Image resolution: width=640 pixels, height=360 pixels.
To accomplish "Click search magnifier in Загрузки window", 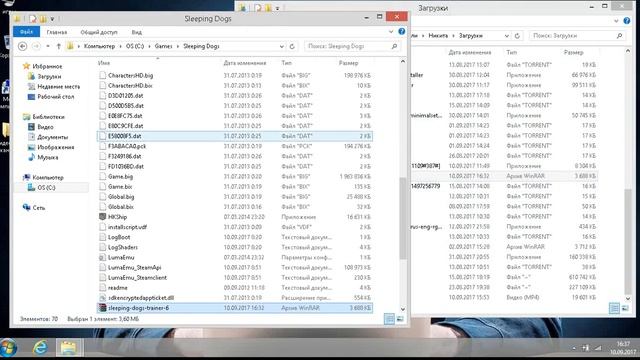I will click(619, 36).
